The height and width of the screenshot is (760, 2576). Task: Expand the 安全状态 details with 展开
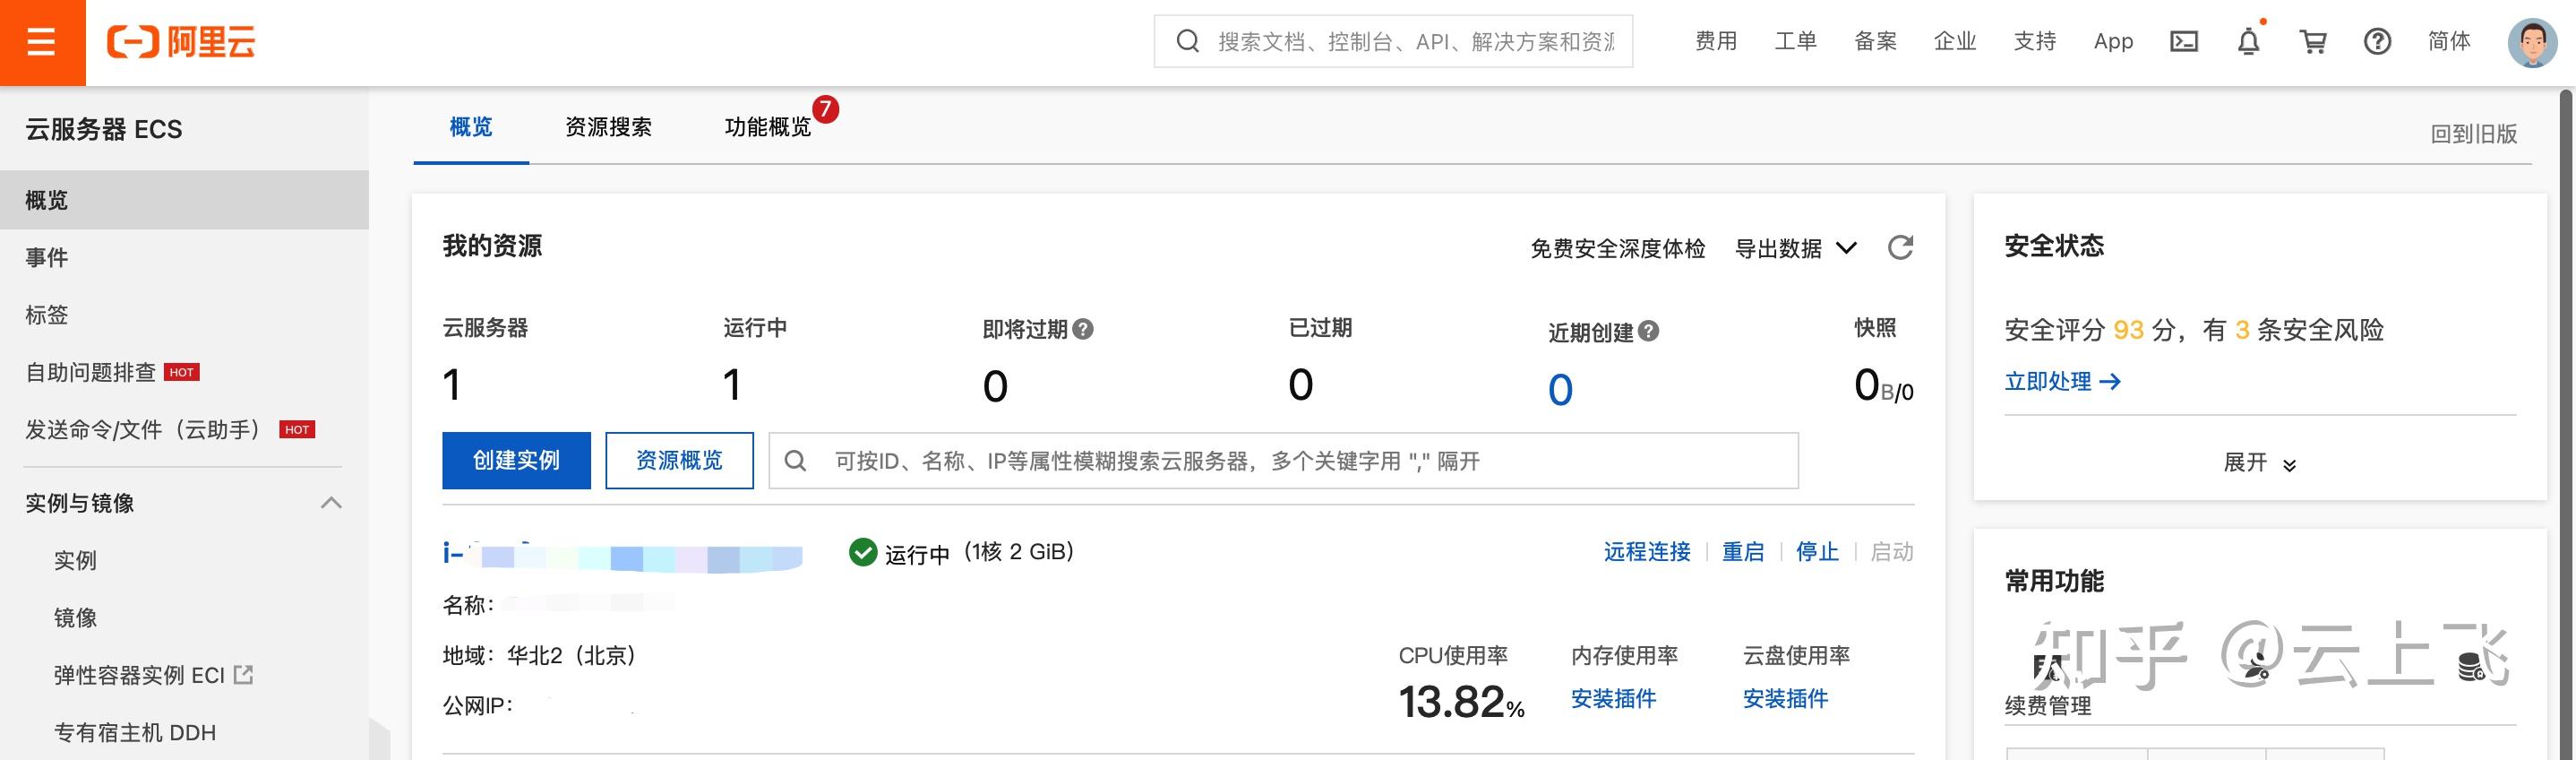(2259, 463)
